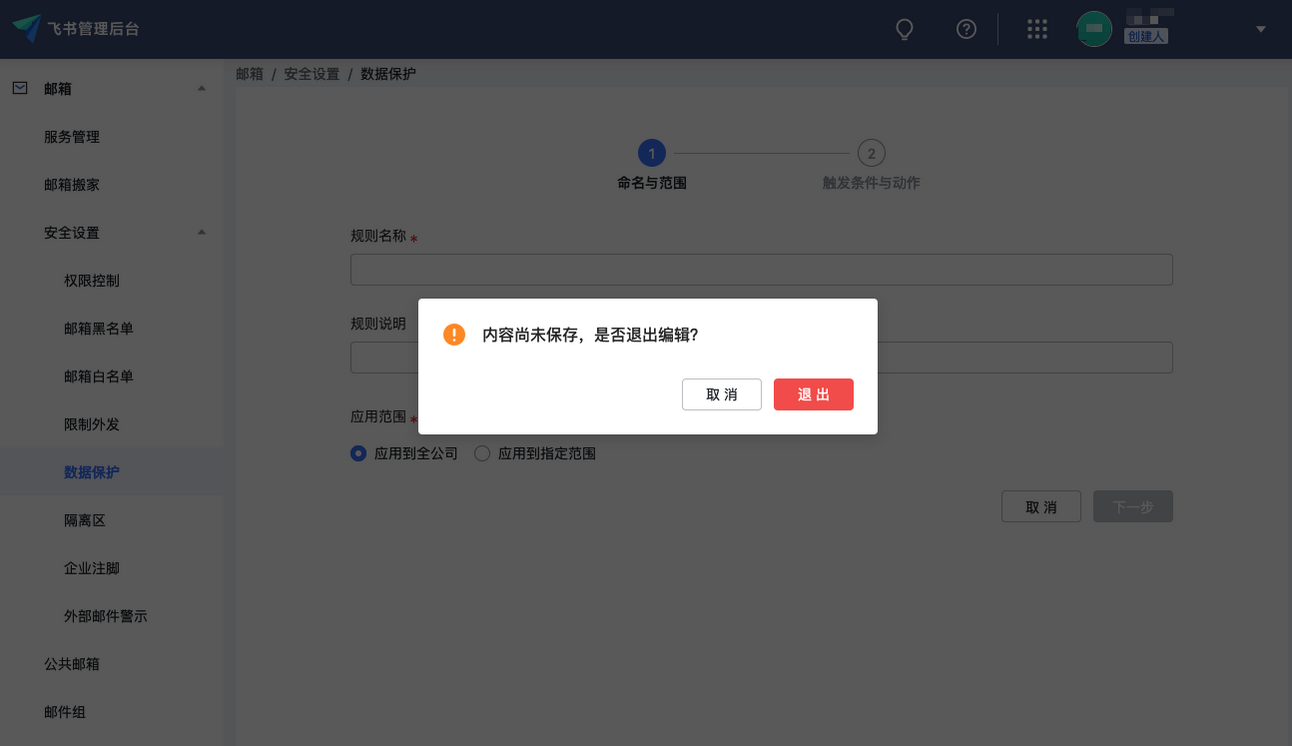Select the 应用到指定范围 radio button
Screen dimensions: 1292x746
click(x=482, y=453)
